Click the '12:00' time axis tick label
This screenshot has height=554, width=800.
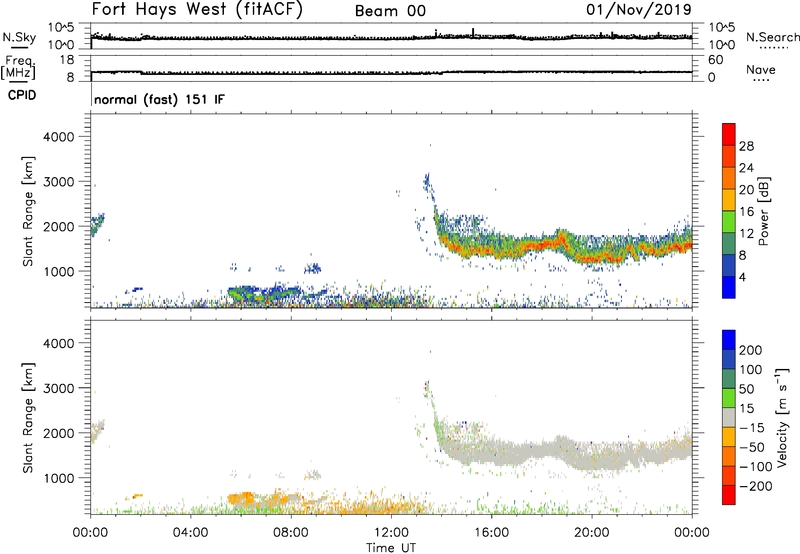point(391,533)
